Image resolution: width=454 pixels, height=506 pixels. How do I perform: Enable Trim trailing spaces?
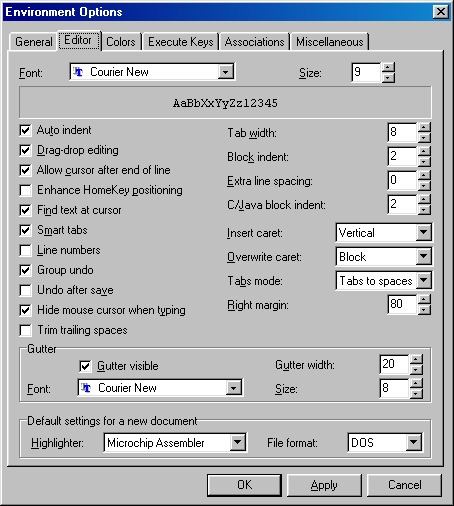click(x=25, y=330)
